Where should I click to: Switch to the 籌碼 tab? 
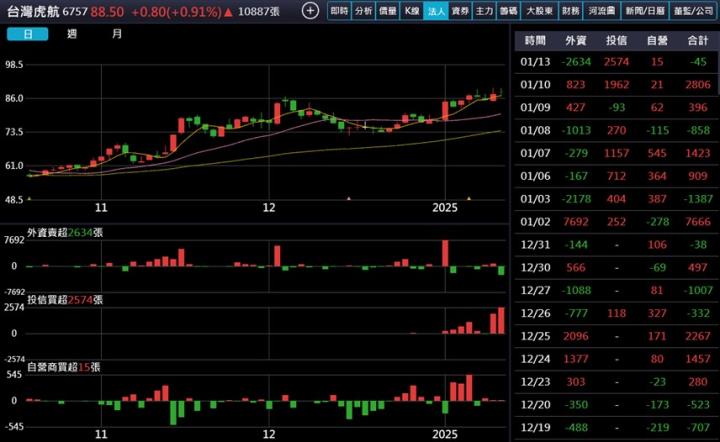click(x=508, y=11)
